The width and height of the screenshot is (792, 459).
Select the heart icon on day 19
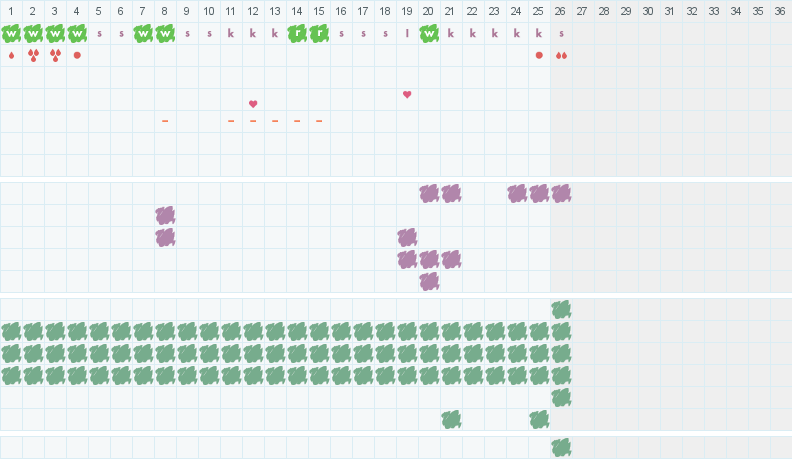pos(407,95)
